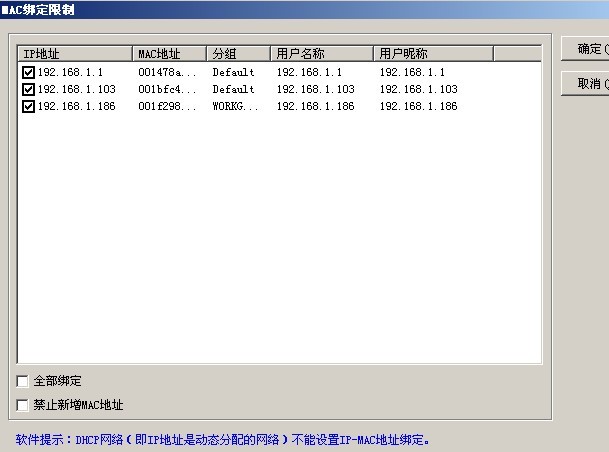Click the 用户昵称 cell 192.168.1.186
The width and height of the screenshot is (609, 452).
click(x=418, y=106)
